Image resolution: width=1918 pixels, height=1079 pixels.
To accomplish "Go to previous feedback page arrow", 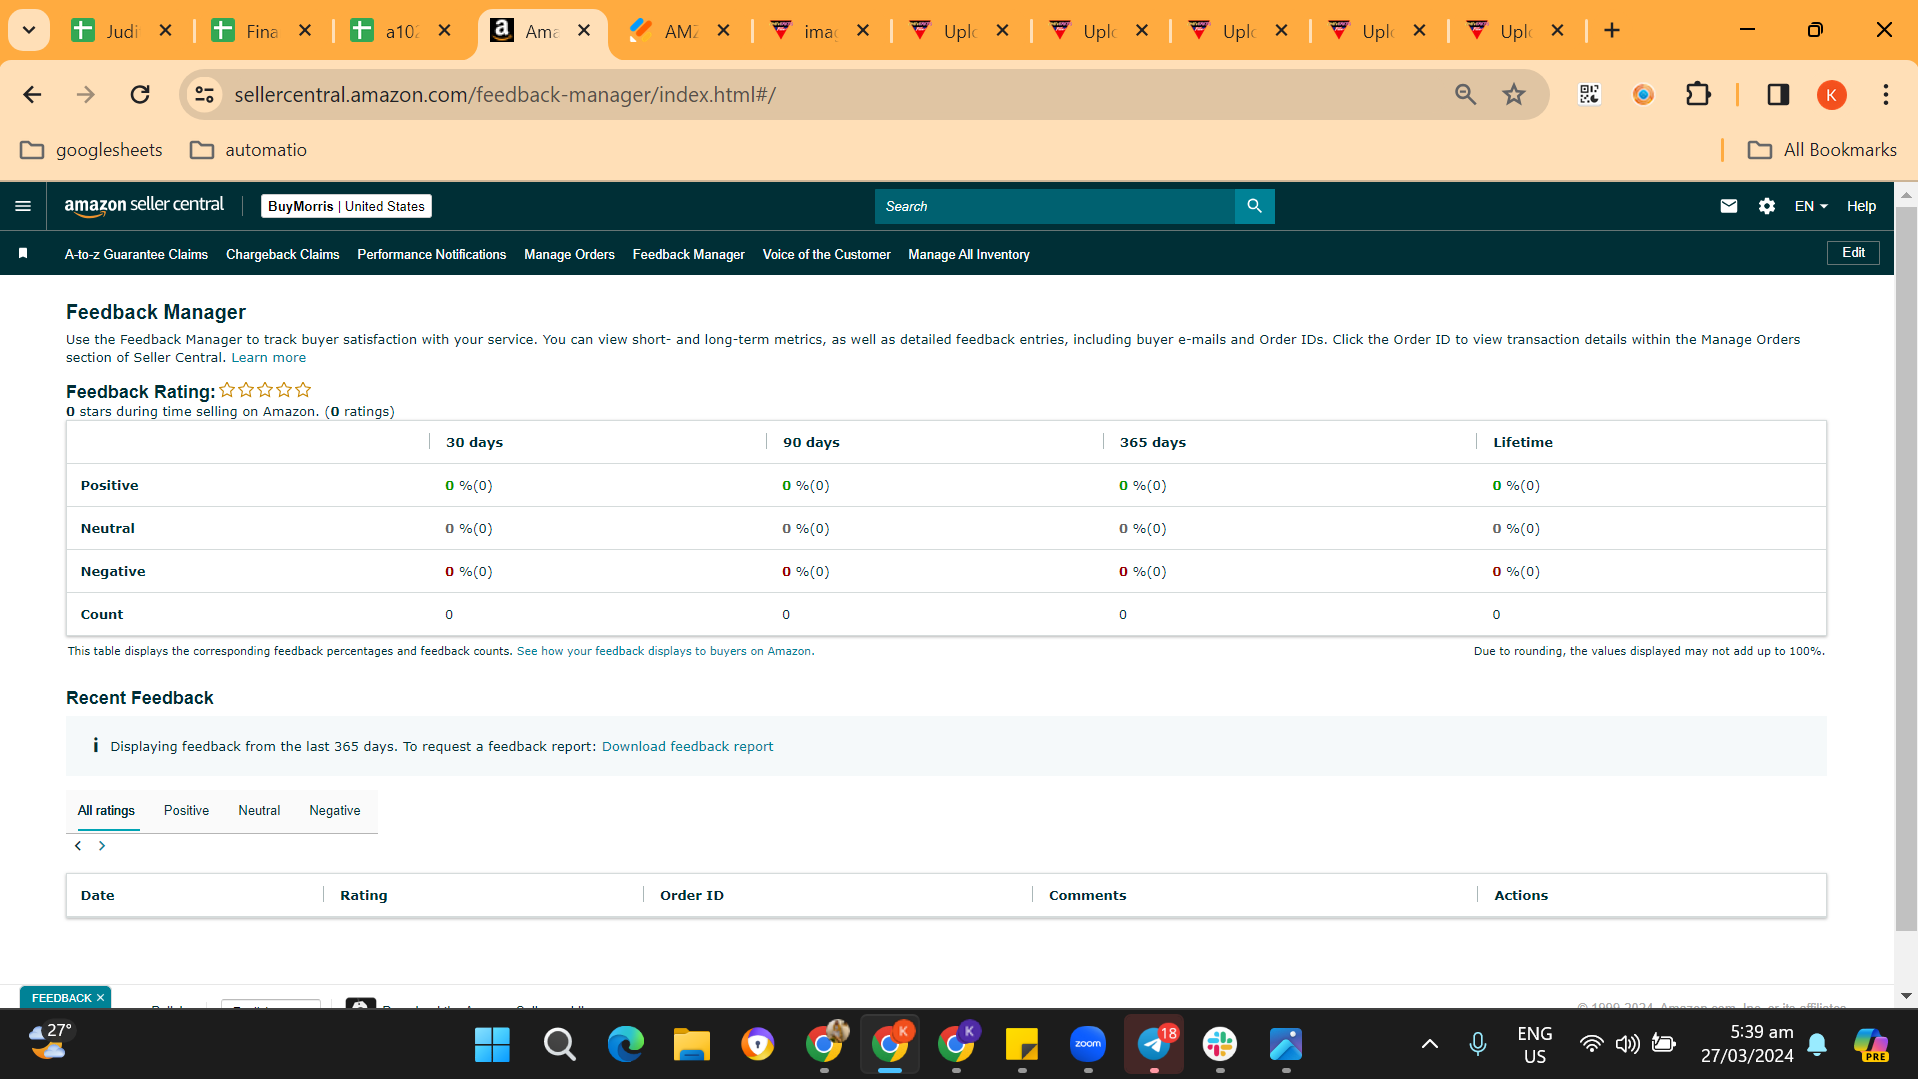I will point(78,846).
